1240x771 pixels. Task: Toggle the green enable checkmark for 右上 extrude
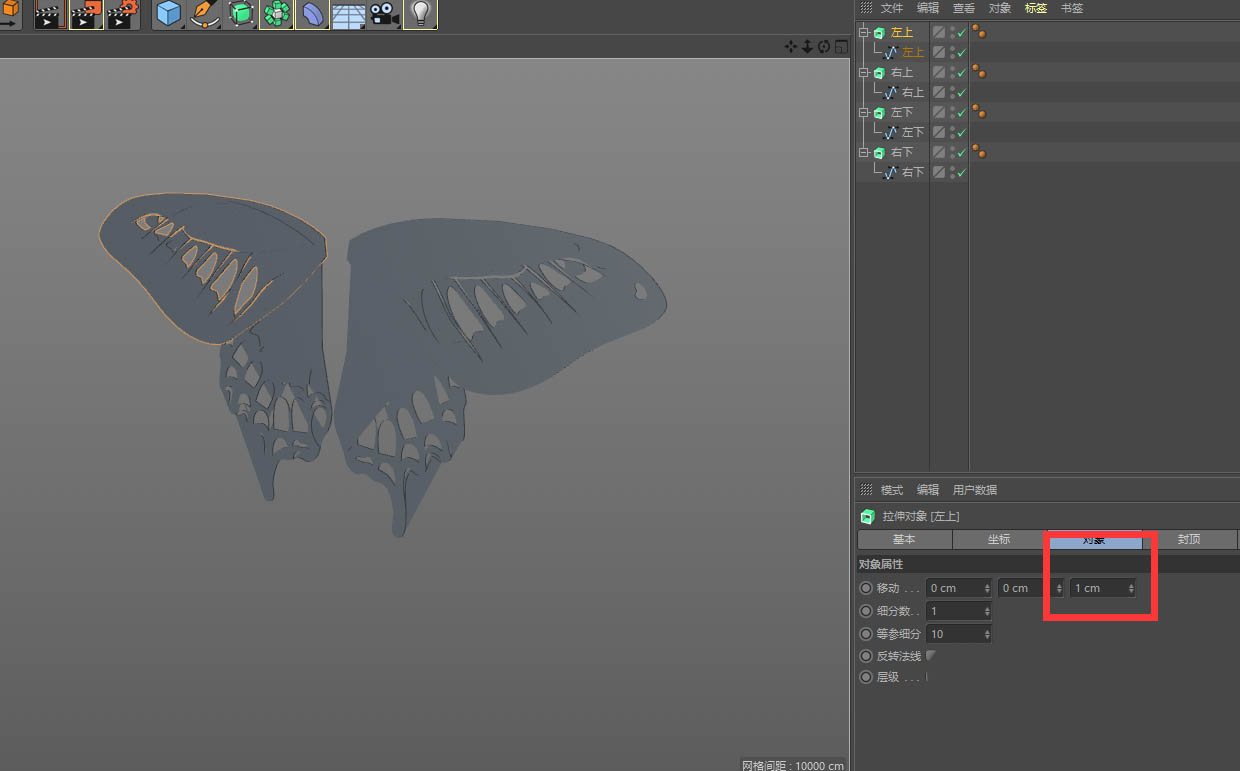(x=962, y=73)
